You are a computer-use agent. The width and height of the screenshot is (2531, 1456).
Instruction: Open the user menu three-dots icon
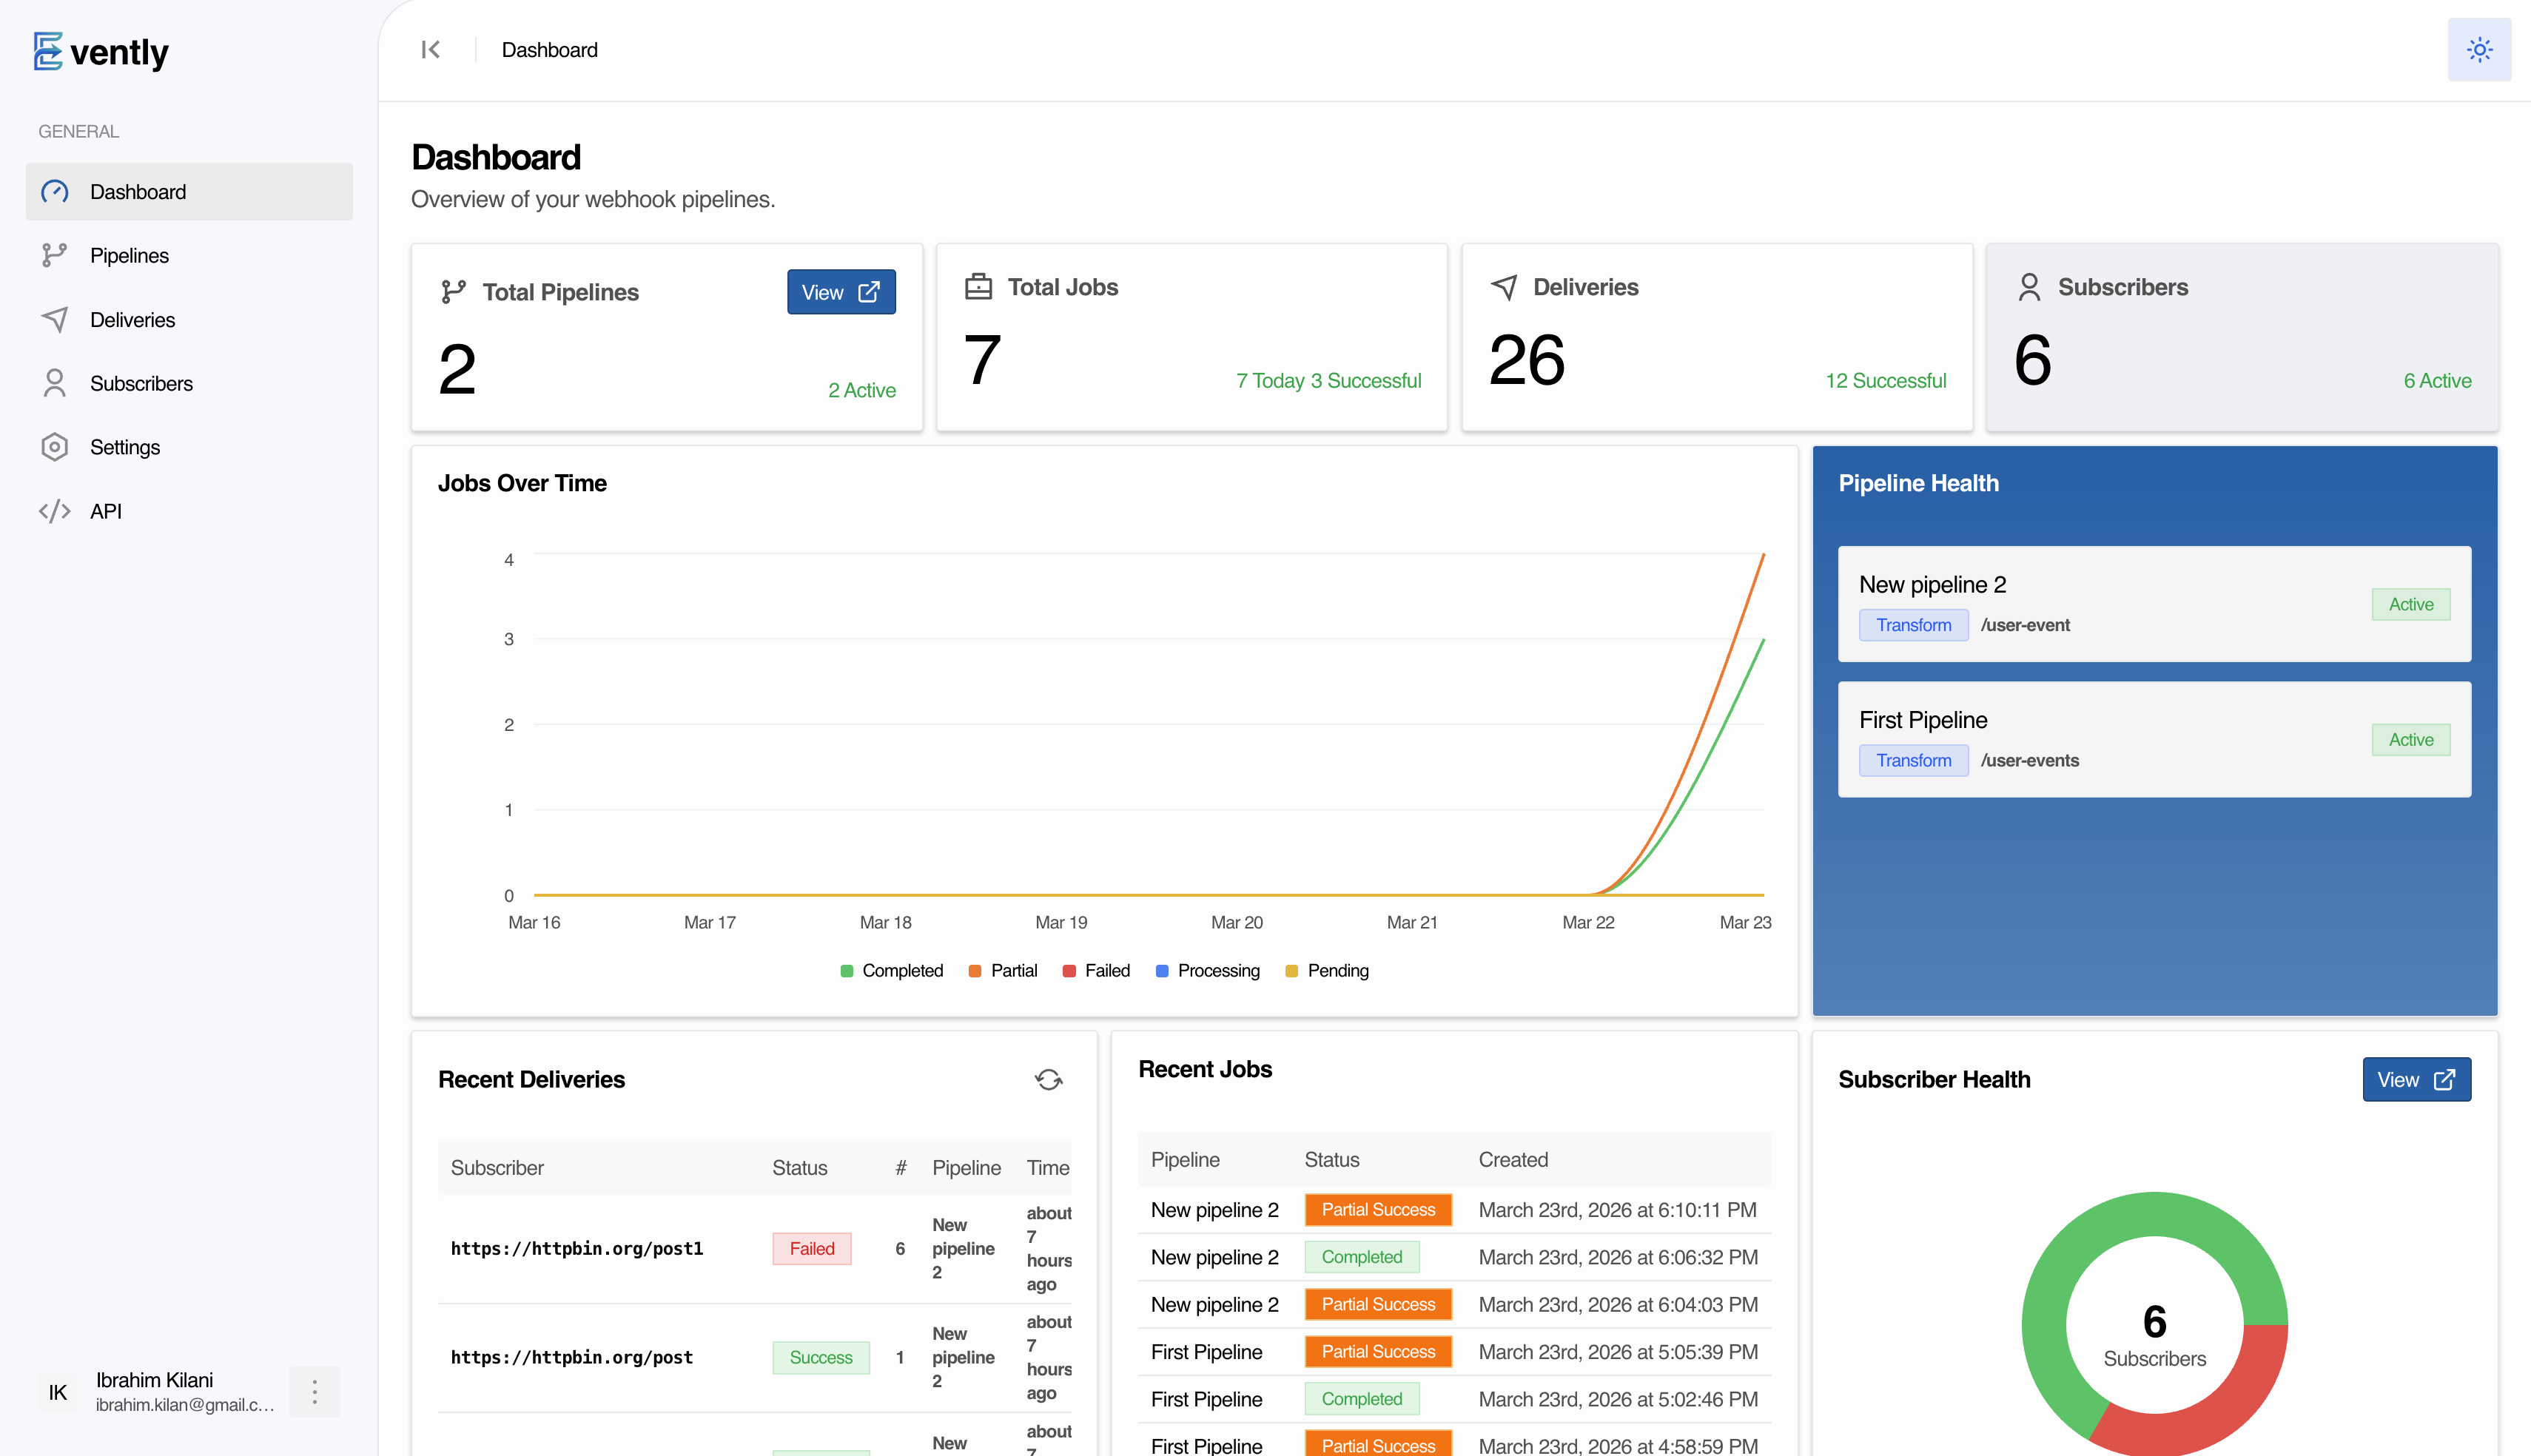point(315,1391)
